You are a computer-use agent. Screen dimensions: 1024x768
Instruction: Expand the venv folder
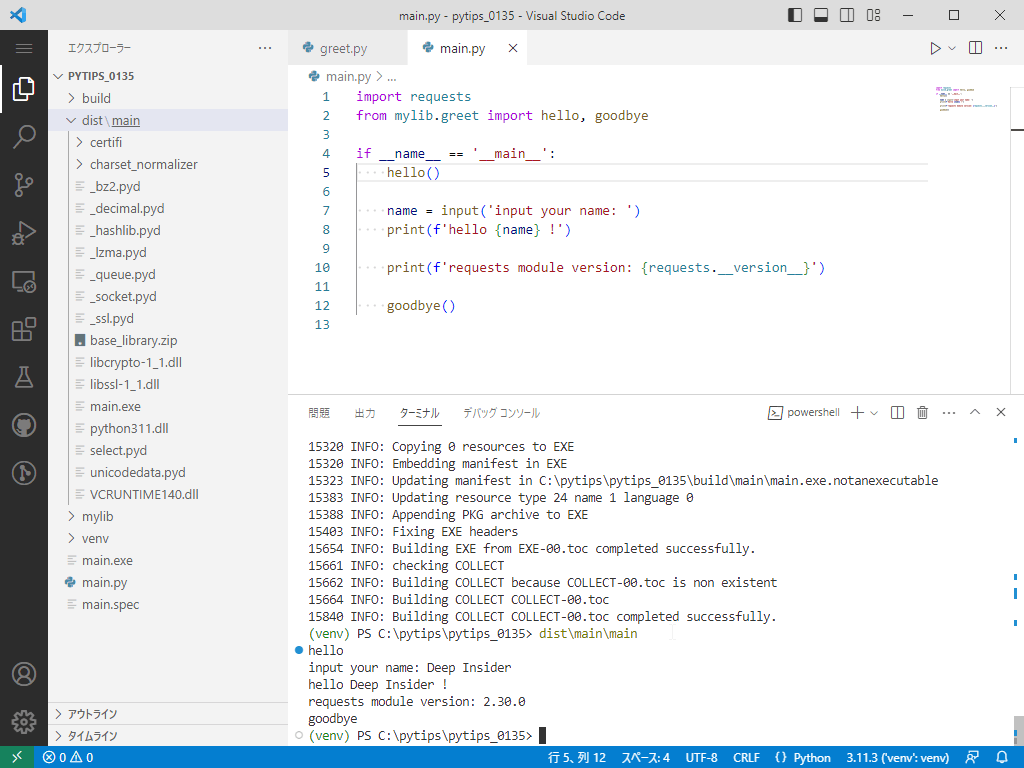tap(95, 538)
